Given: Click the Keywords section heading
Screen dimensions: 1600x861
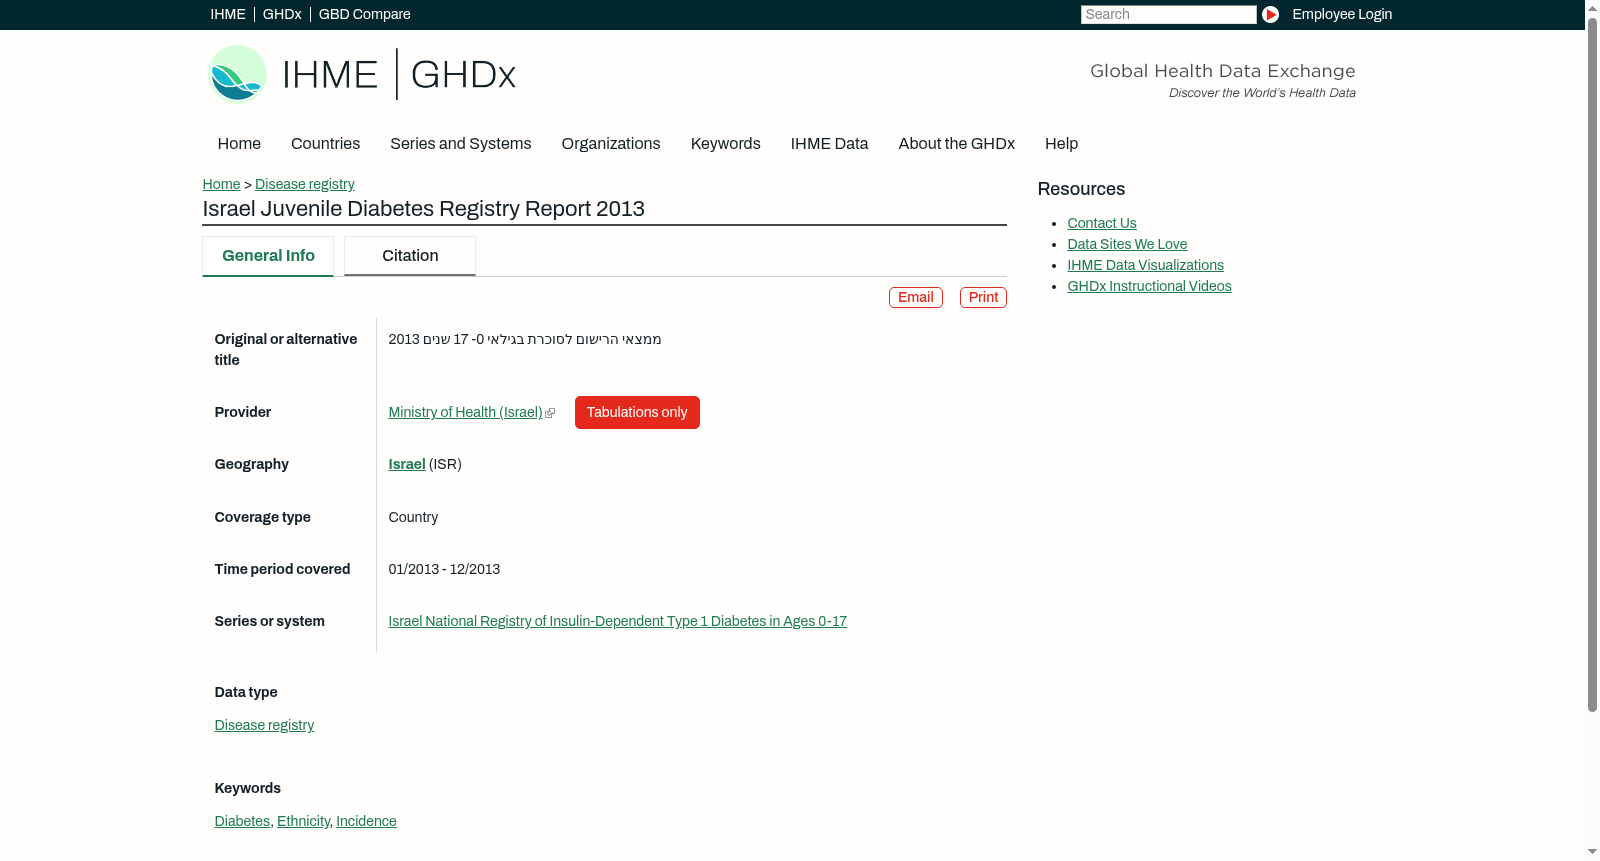Looking at the screenshot, I should click(x=248, y=788).
